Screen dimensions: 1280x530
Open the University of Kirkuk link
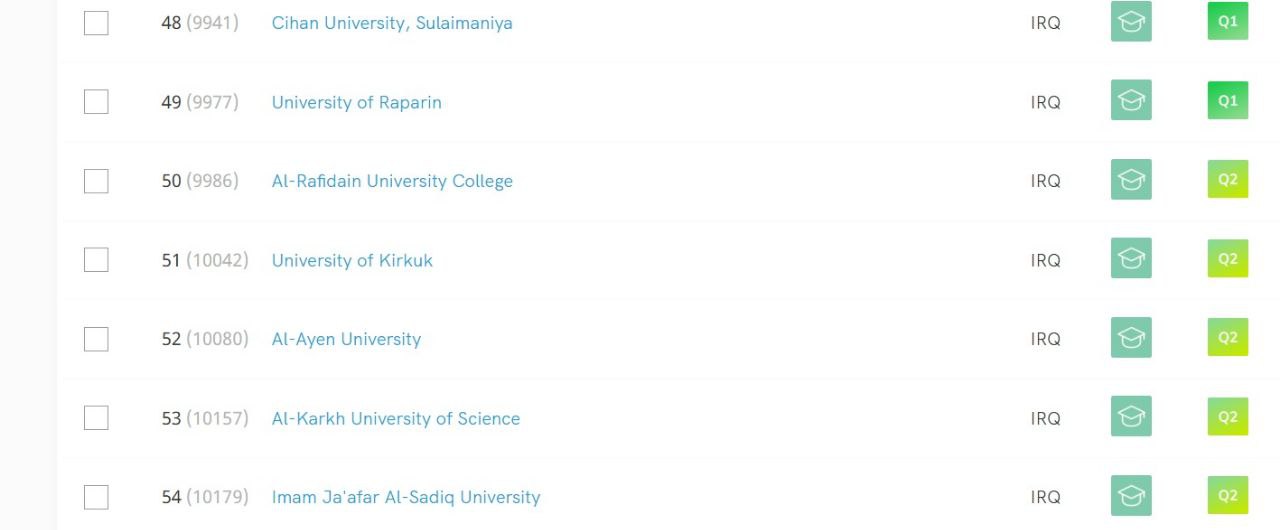pos(352,260)
